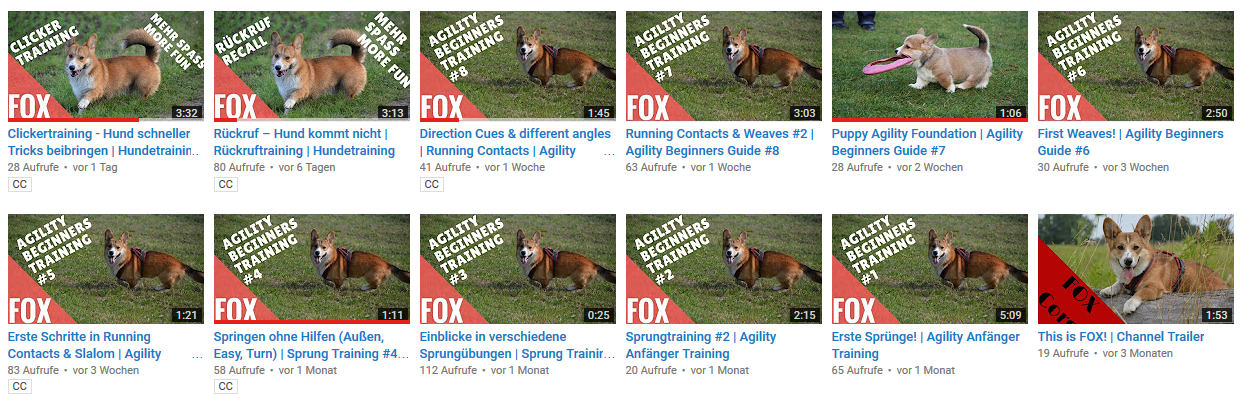This screenshot has width=1253, height=405.
Task: Open Sprungtraining #2 Agility Anfänger Training link
Action: coord(701,345)
